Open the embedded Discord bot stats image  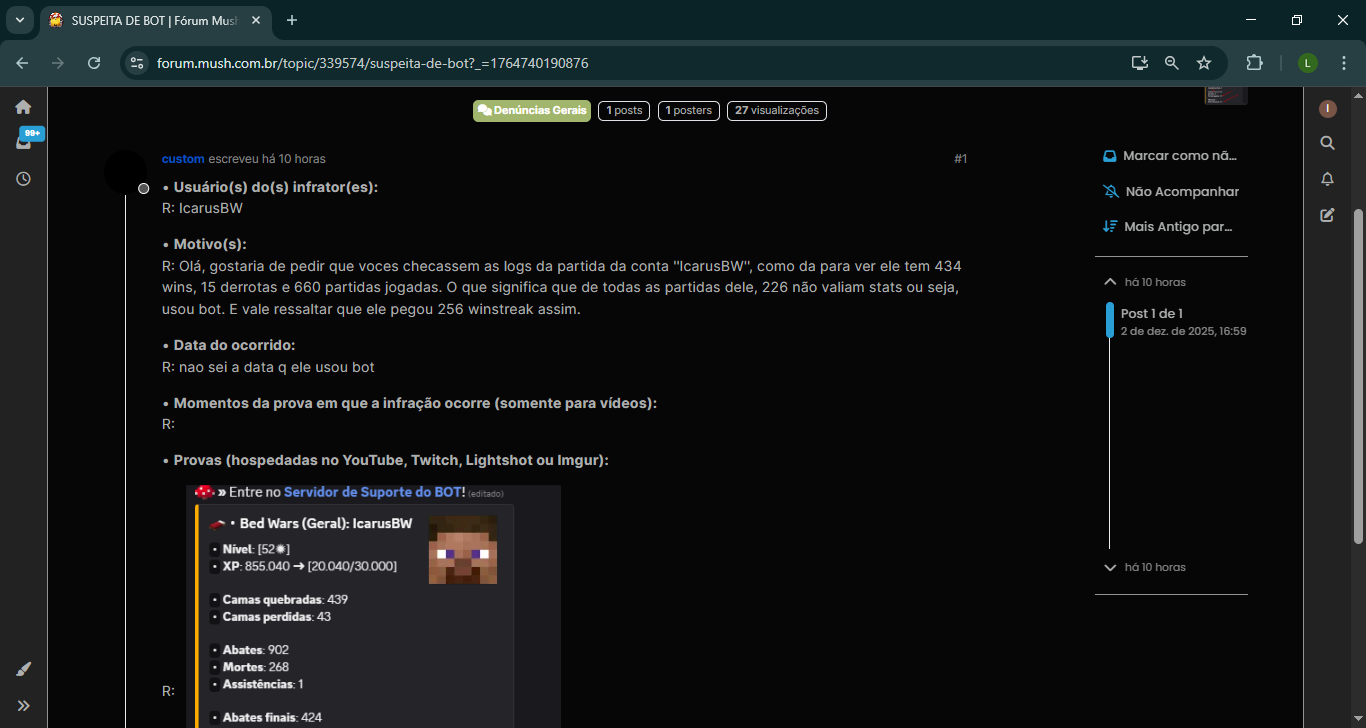click(x=373, y=606)
